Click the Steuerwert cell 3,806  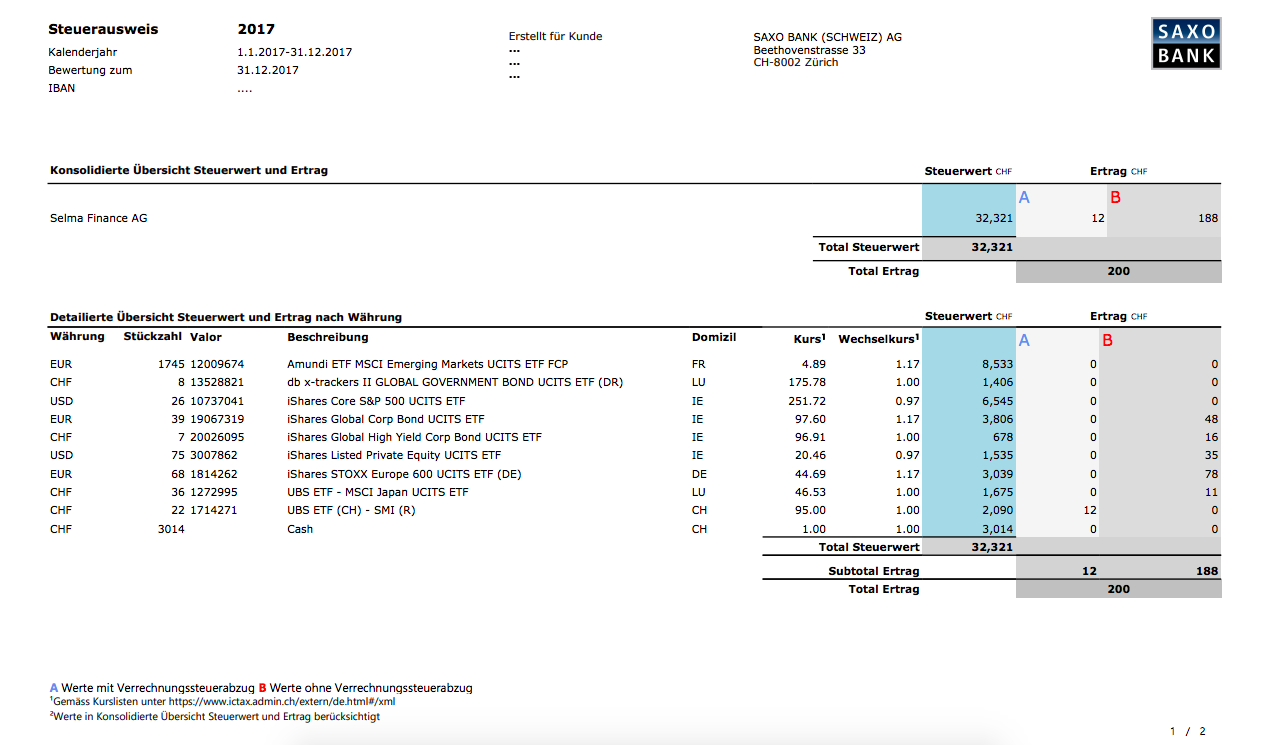[997, 419]
